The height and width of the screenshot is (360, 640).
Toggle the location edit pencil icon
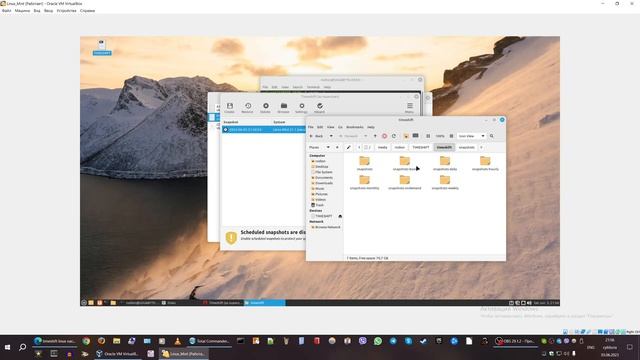pyautogui.click(x=348, y=147)
